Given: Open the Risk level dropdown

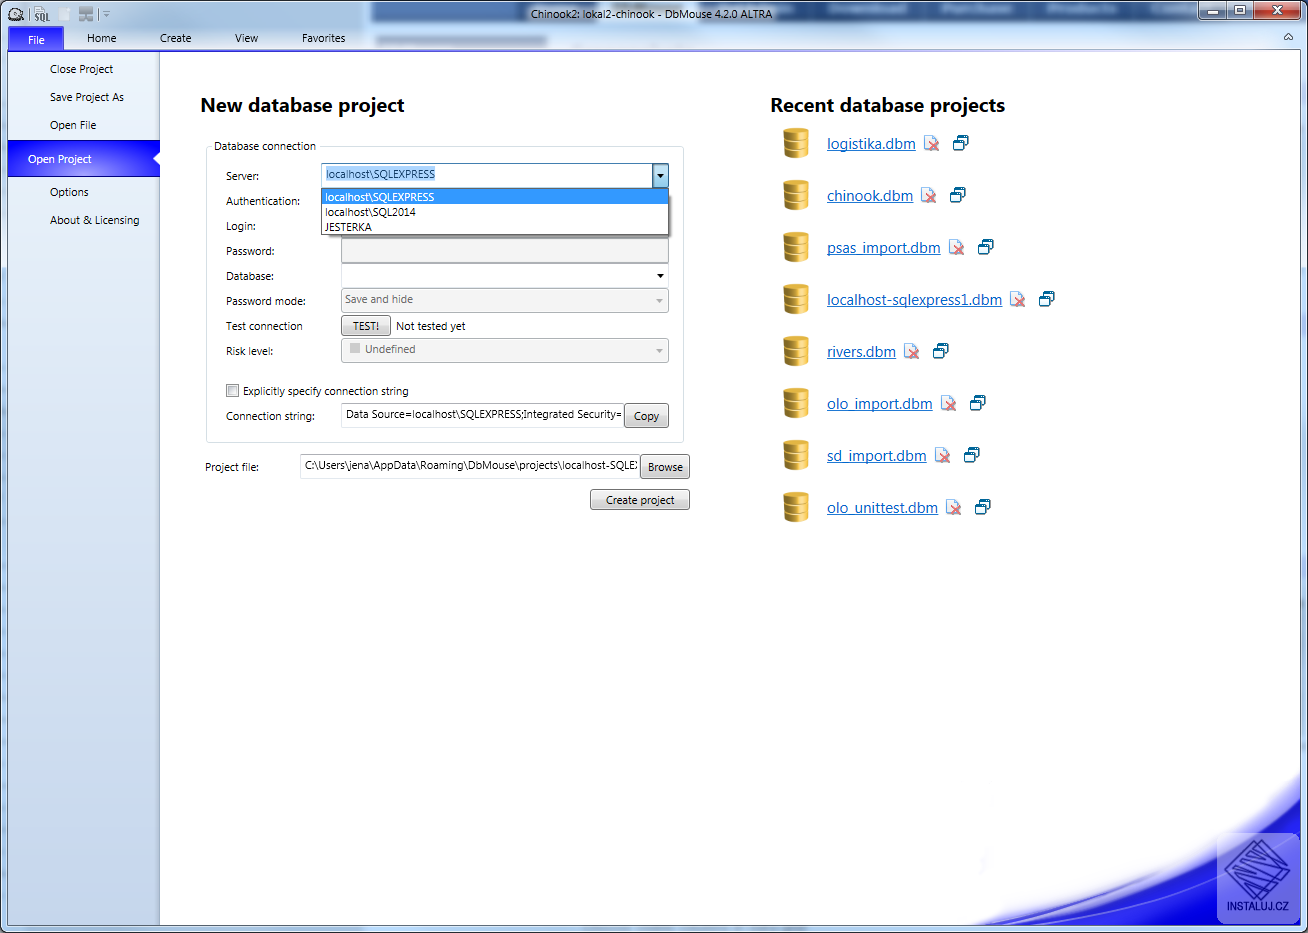Looking at the screenshot, I should point(505,350).
